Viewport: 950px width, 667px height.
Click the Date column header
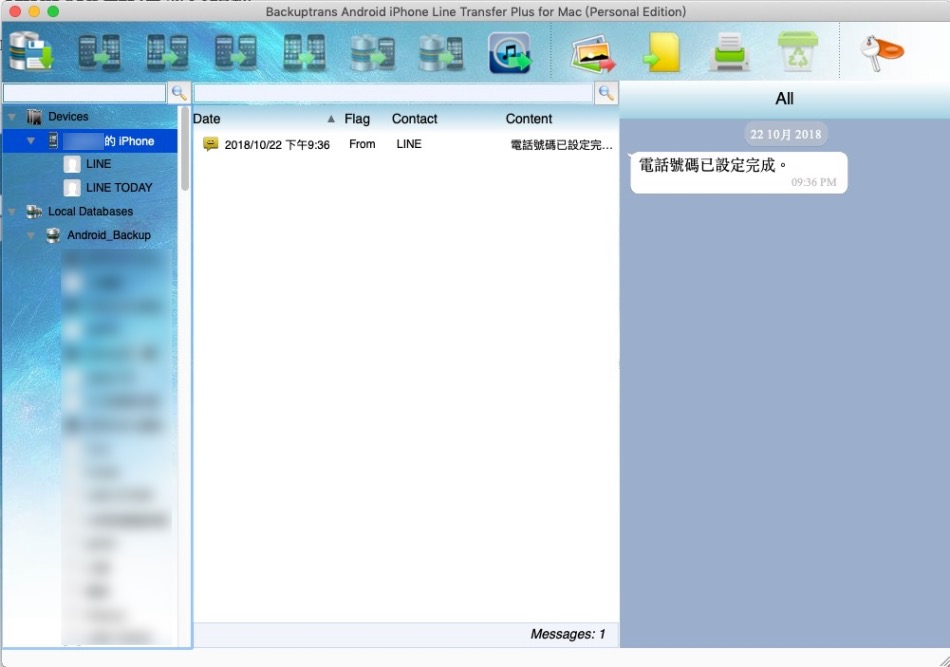click(x=207, y=119)
